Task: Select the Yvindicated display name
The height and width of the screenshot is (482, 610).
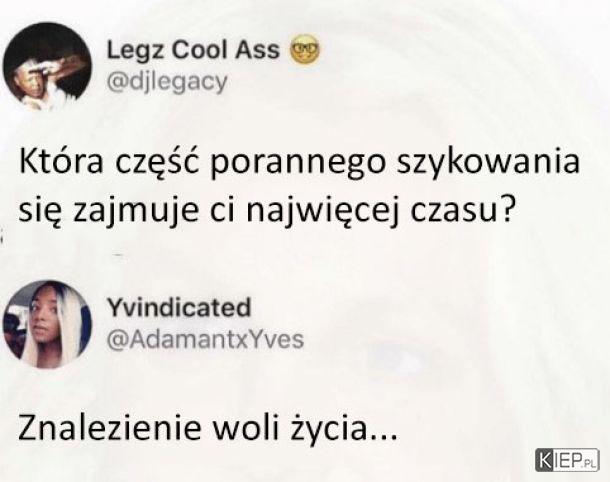Action: (179, 307)
